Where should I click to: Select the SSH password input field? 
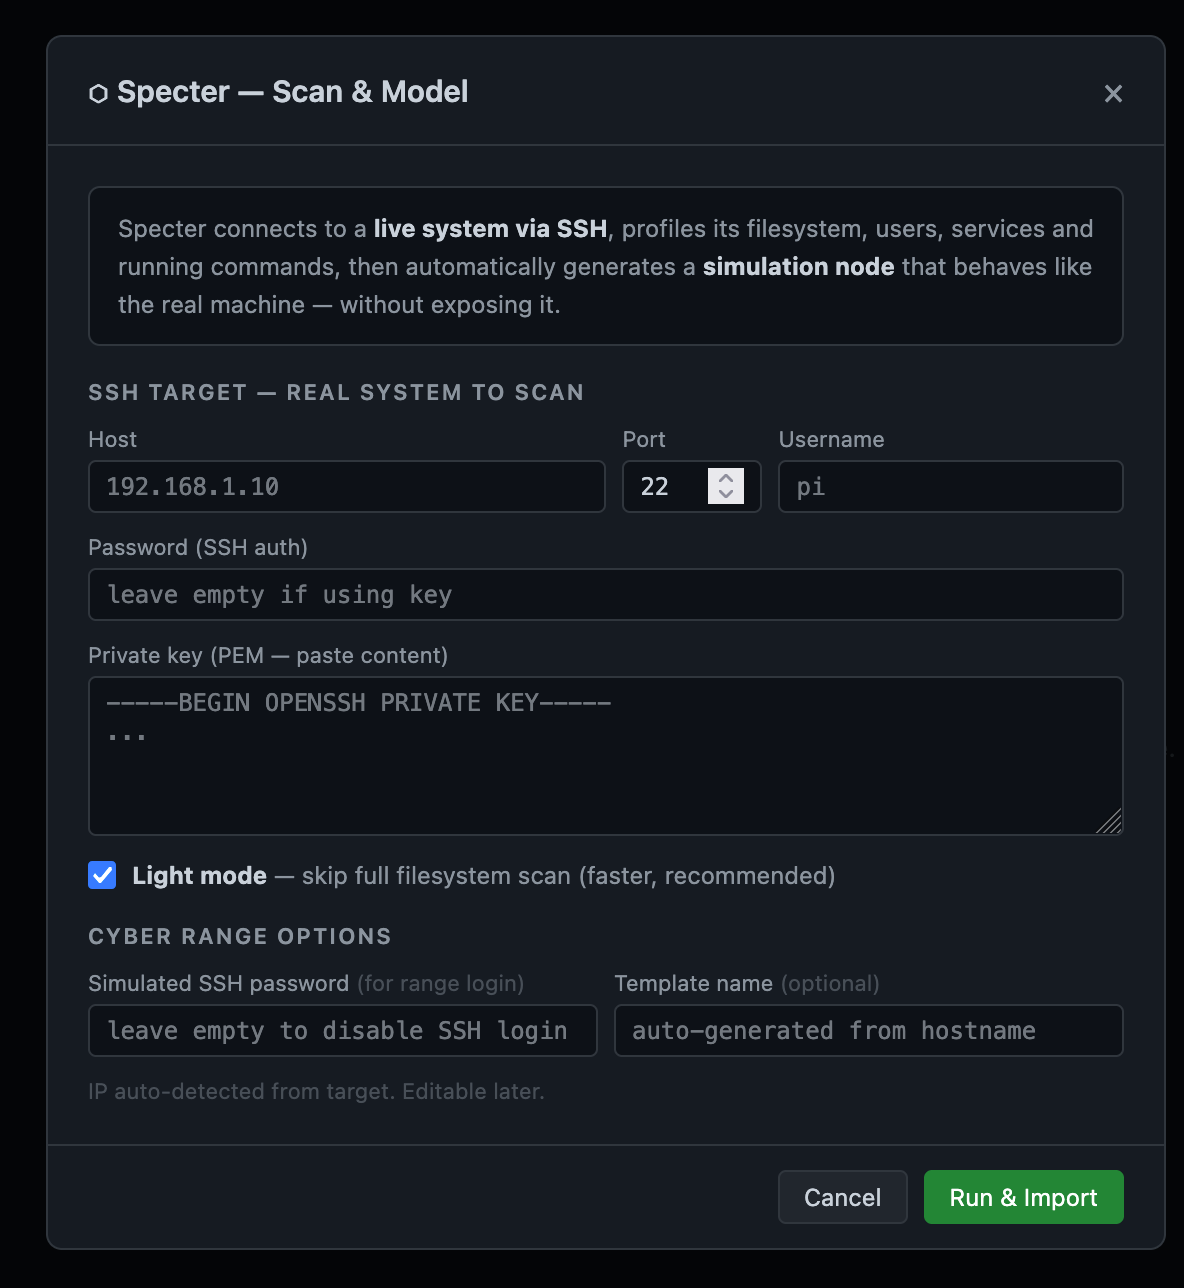(x=605, y=594)
